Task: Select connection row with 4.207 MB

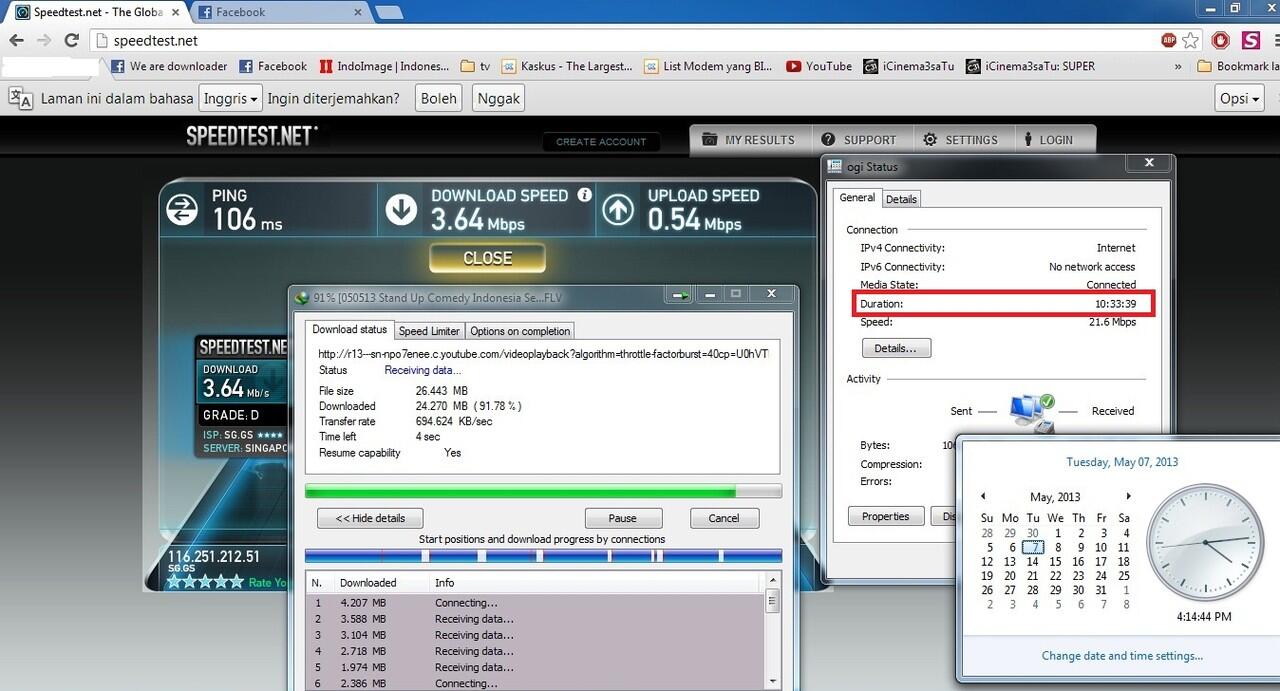Action: pos(537,603)
